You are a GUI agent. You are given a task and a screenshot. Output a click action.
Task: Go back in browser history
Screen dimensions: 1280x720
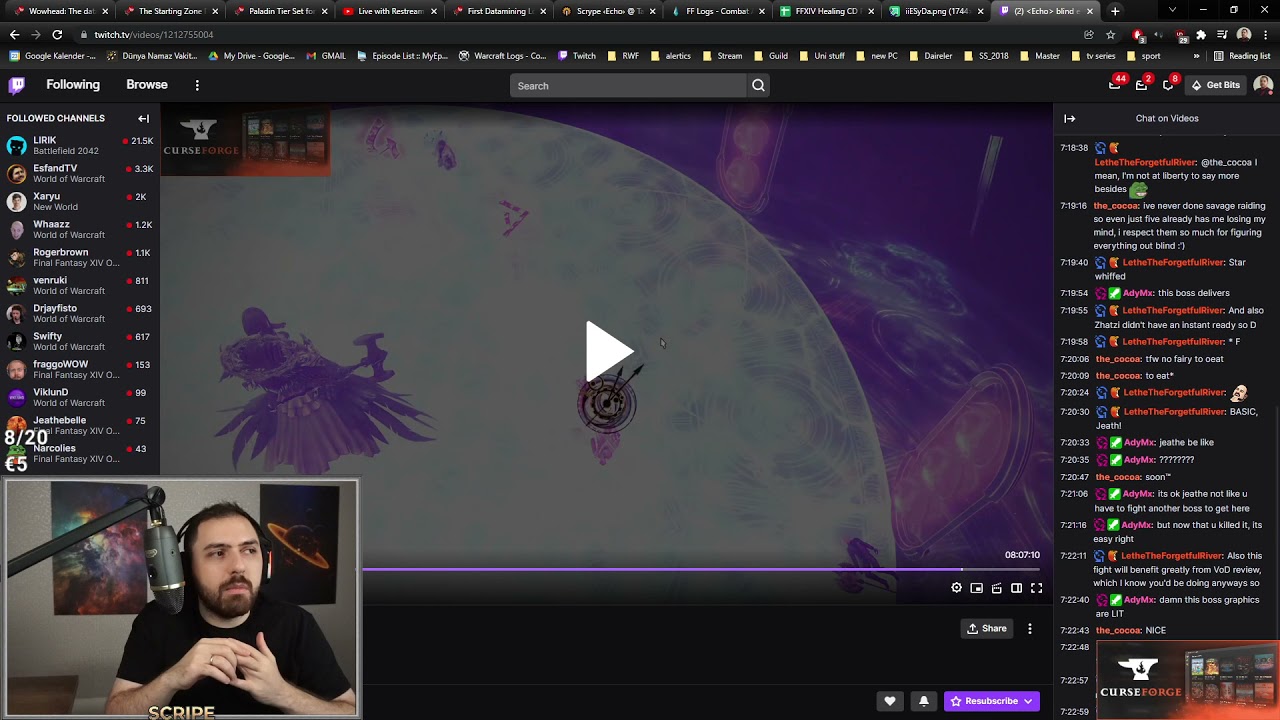click(x=14, y=35)
